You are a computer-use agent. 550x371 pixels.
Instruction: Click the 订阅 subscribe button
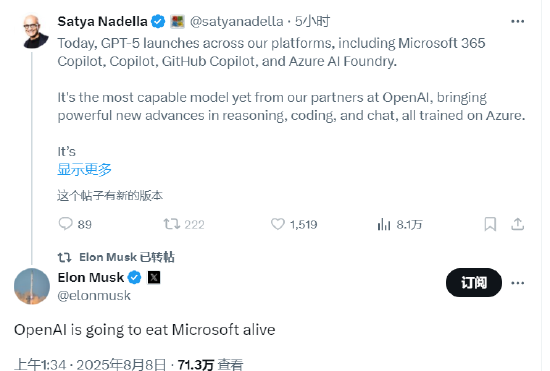474,283
